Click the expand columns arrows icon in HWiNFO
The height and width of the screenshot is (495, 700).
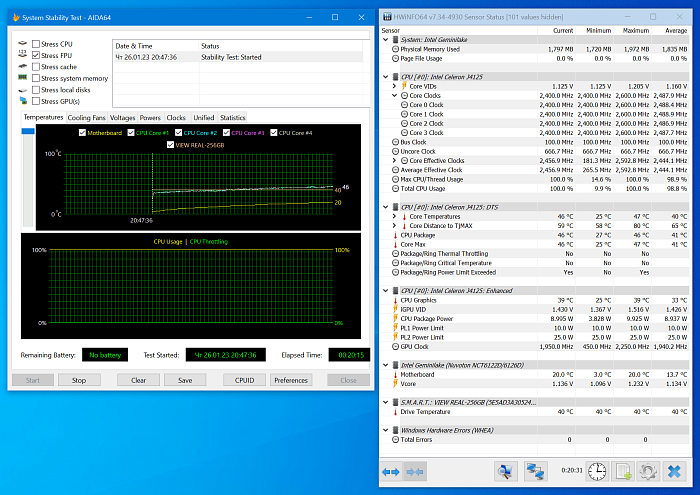(x=391, y=472)
